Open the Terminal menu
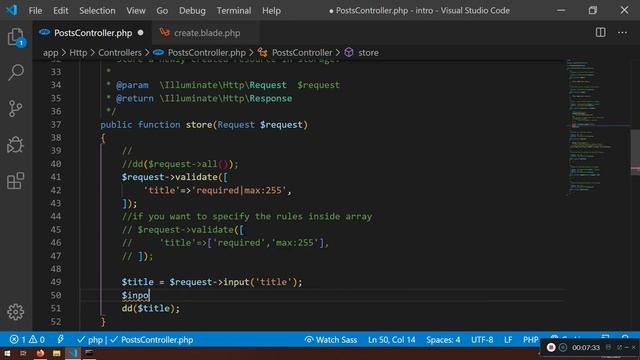 (x=234, y=11)
